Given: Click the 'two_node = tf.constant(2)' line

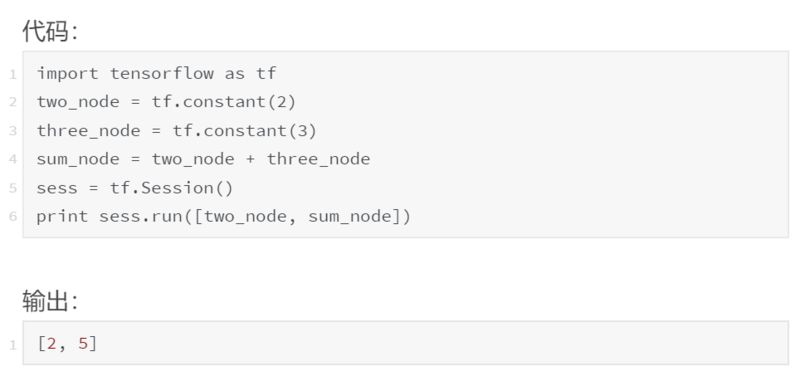Looking at the screenshot, I should 166,103.
